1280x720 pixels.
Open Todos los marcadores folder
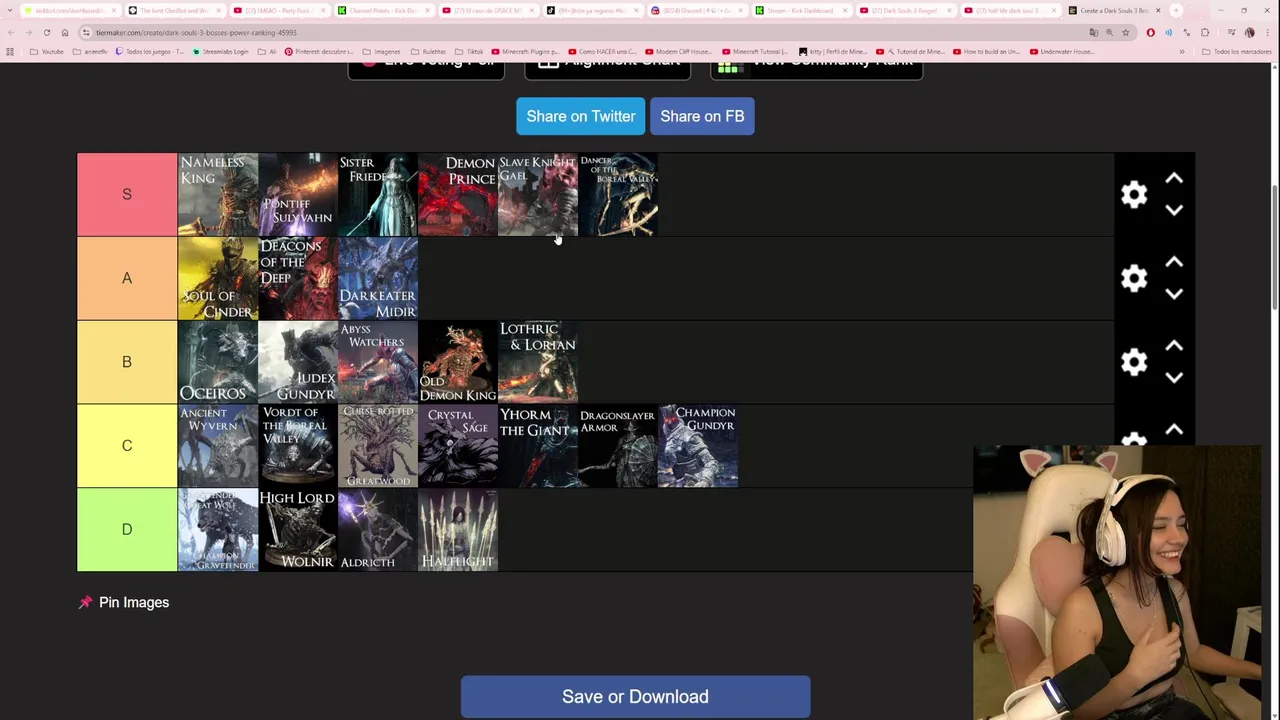[1236, 52]
